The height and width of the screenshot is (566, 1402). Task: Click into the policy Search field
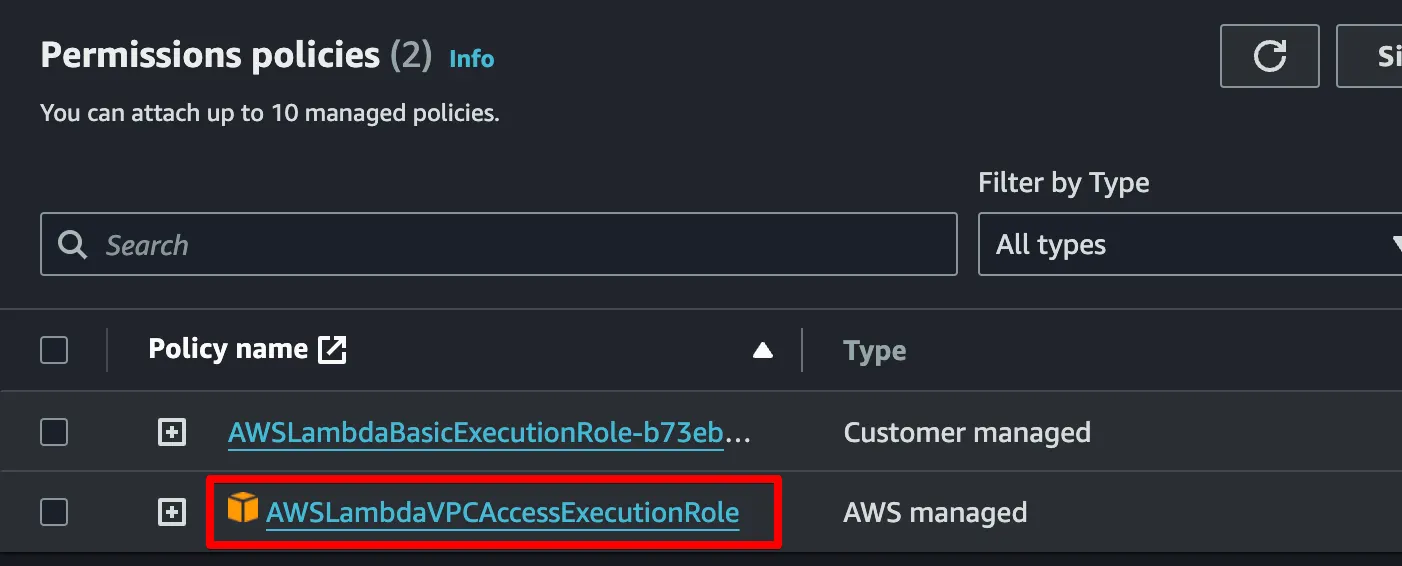coord(520,245)
